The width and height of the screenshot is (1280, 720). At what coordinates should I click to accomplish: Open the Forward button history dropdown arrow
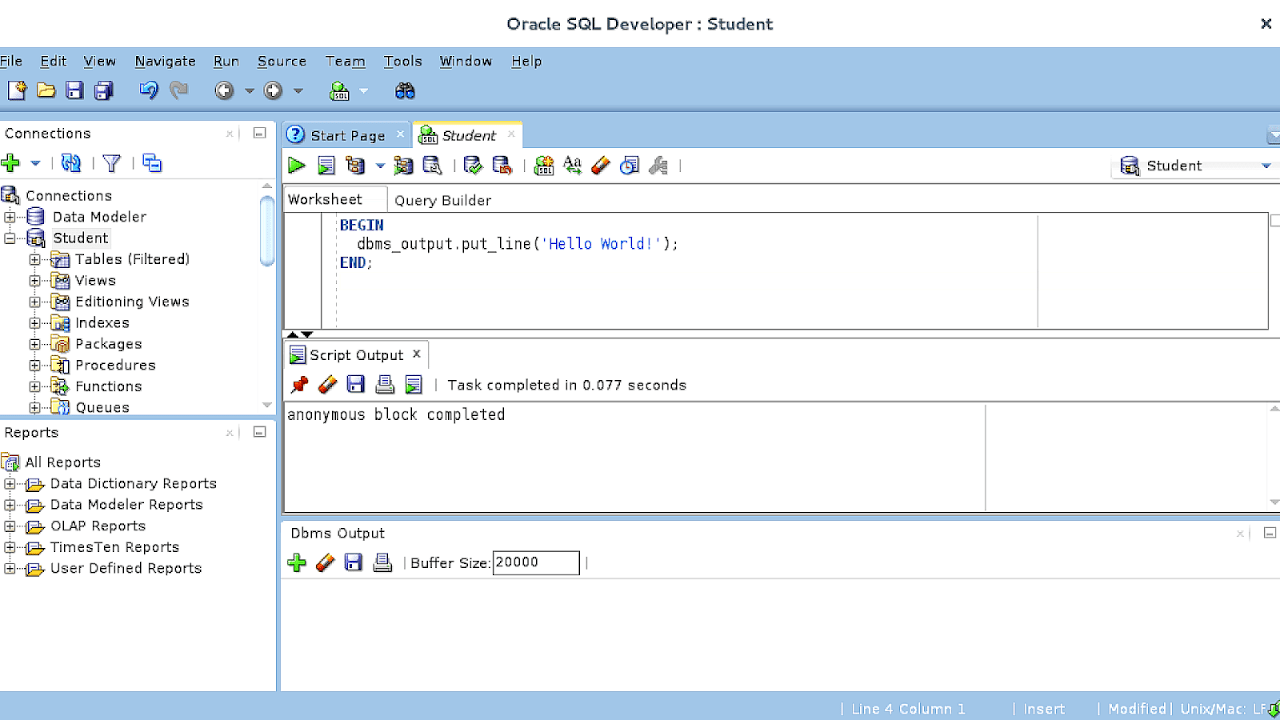298,91
